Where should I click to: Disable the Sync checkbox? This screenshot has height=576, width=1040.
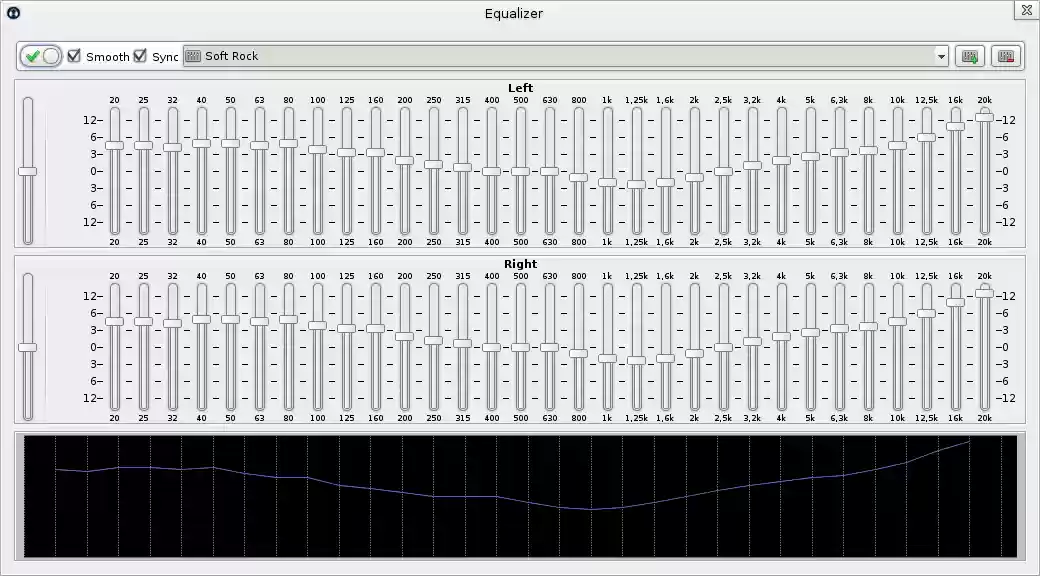[x=140, y=57]
